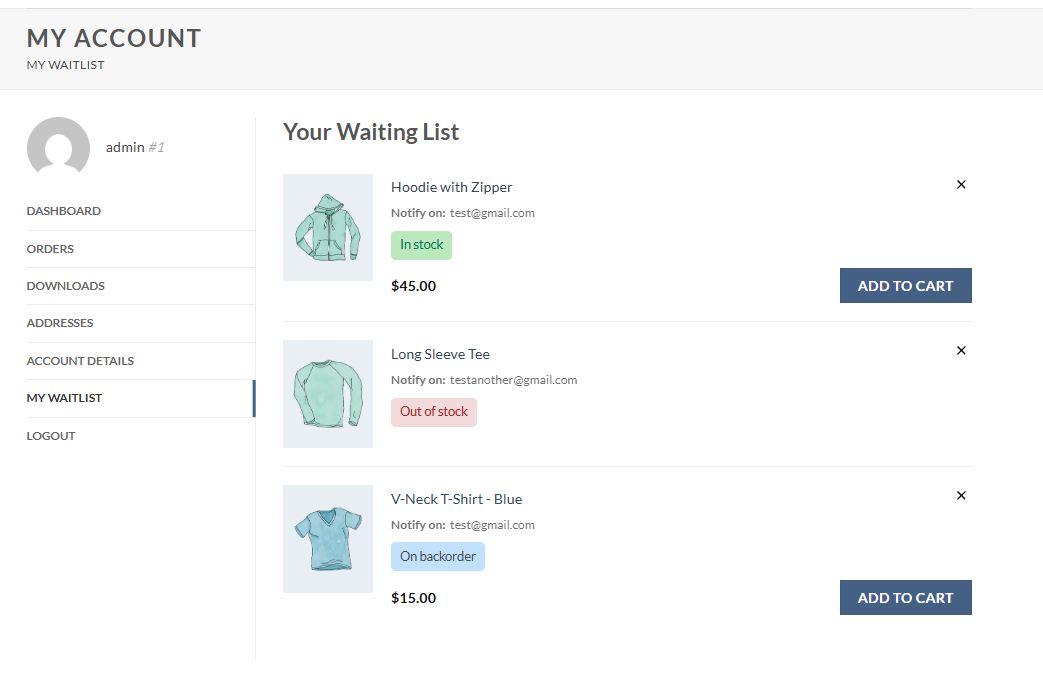The image size is (1043, 683).
Task: Open the Long Sleeve Tee thumbnail
Action: coord(328,394)
